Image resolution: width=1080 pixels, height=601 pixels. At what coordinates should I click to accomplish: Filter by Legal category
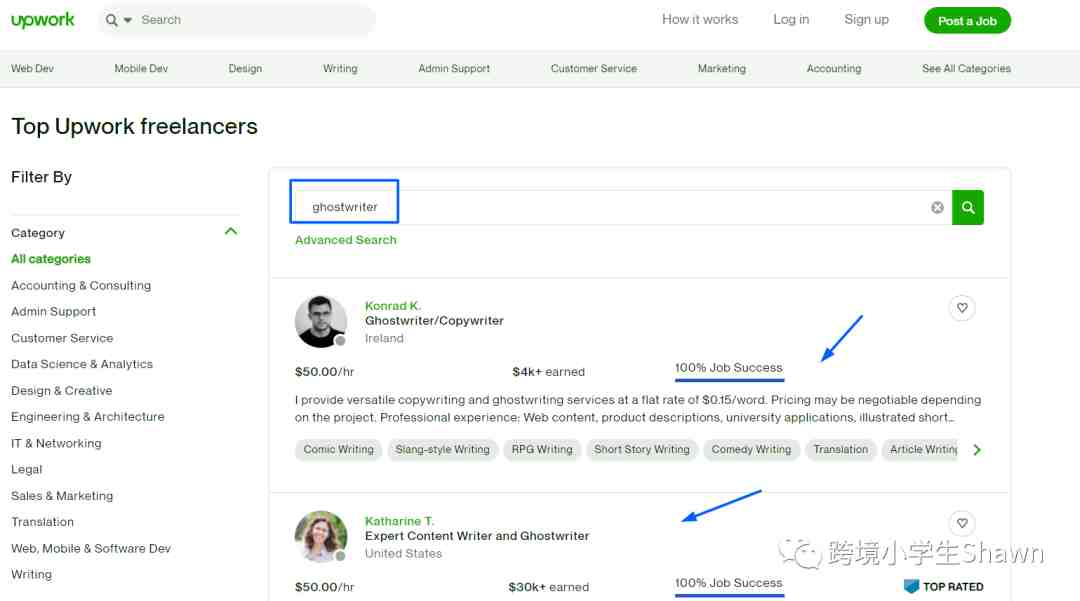tap(26, 470)
